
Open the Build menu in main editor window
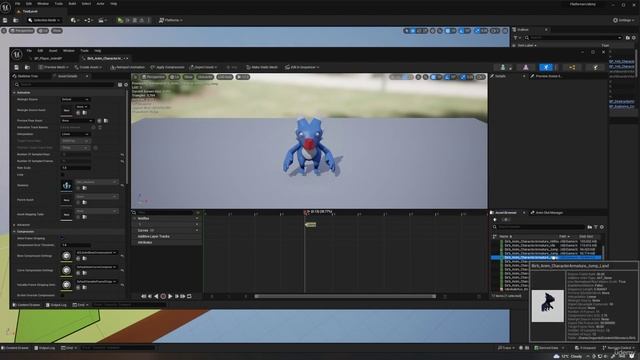pyautogui.click(x=72, y=4)
